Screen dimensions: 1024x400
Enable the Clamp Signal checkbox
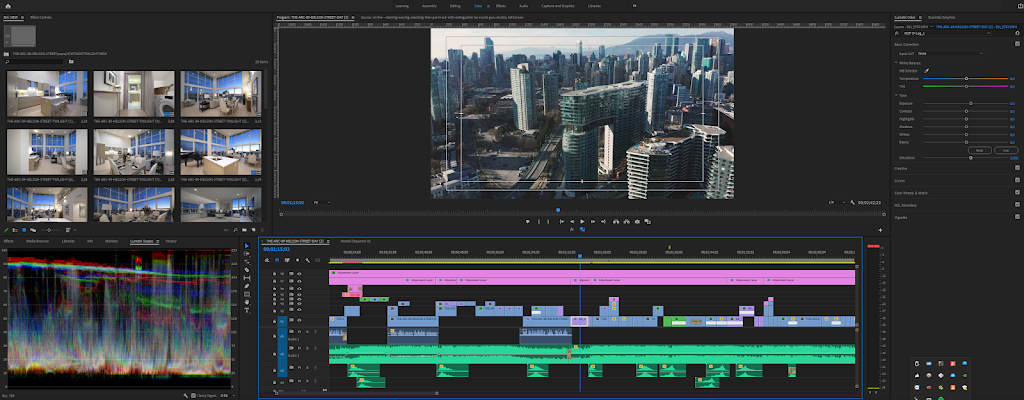193,395
